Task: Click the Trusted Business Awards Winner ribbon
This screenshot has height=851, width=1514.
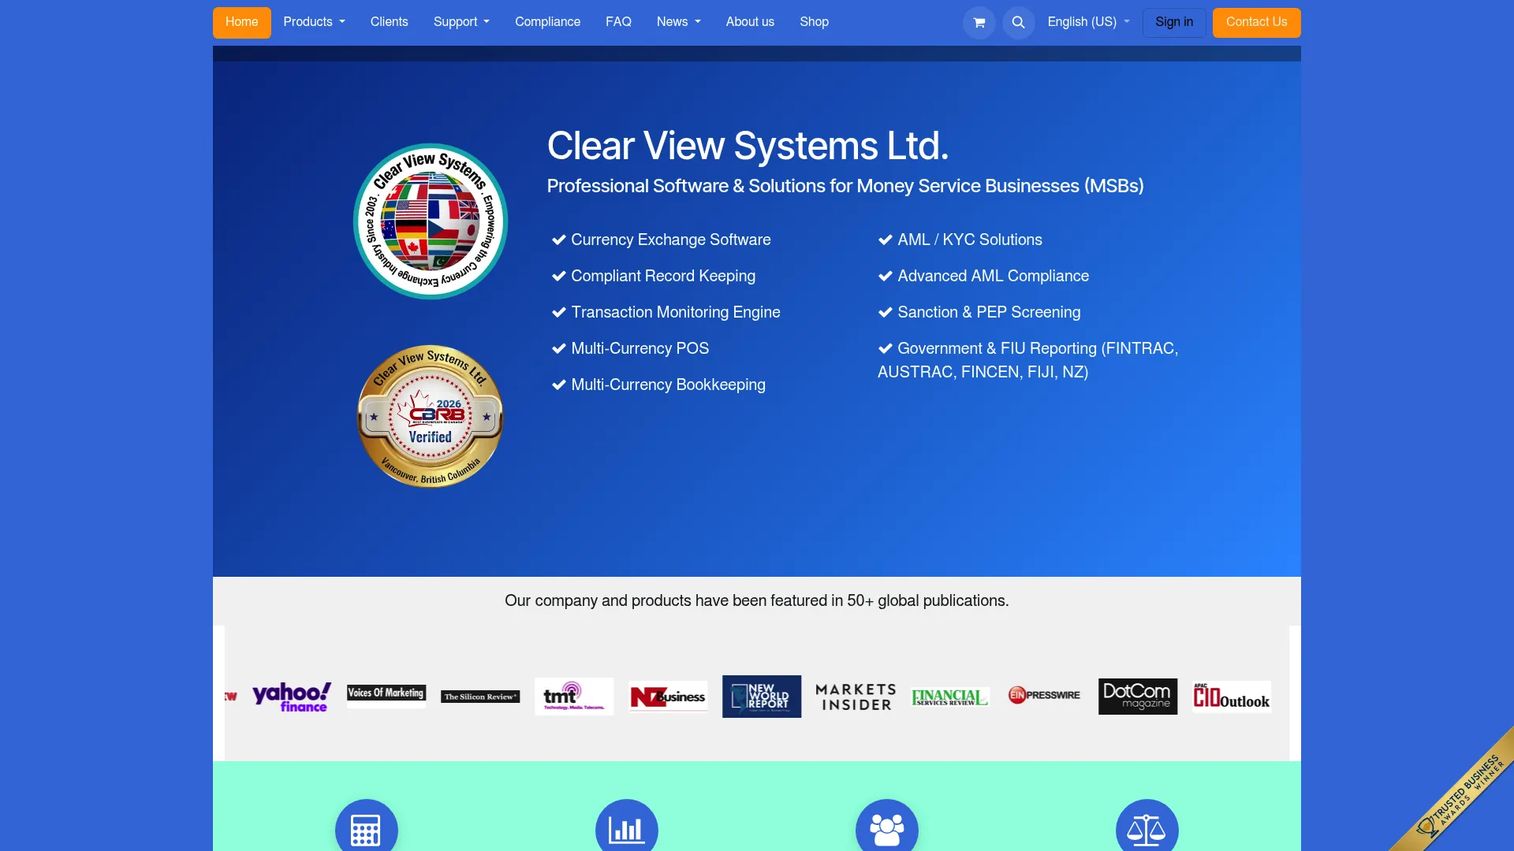Action: pyautogui.click(x=1463, y=797)
